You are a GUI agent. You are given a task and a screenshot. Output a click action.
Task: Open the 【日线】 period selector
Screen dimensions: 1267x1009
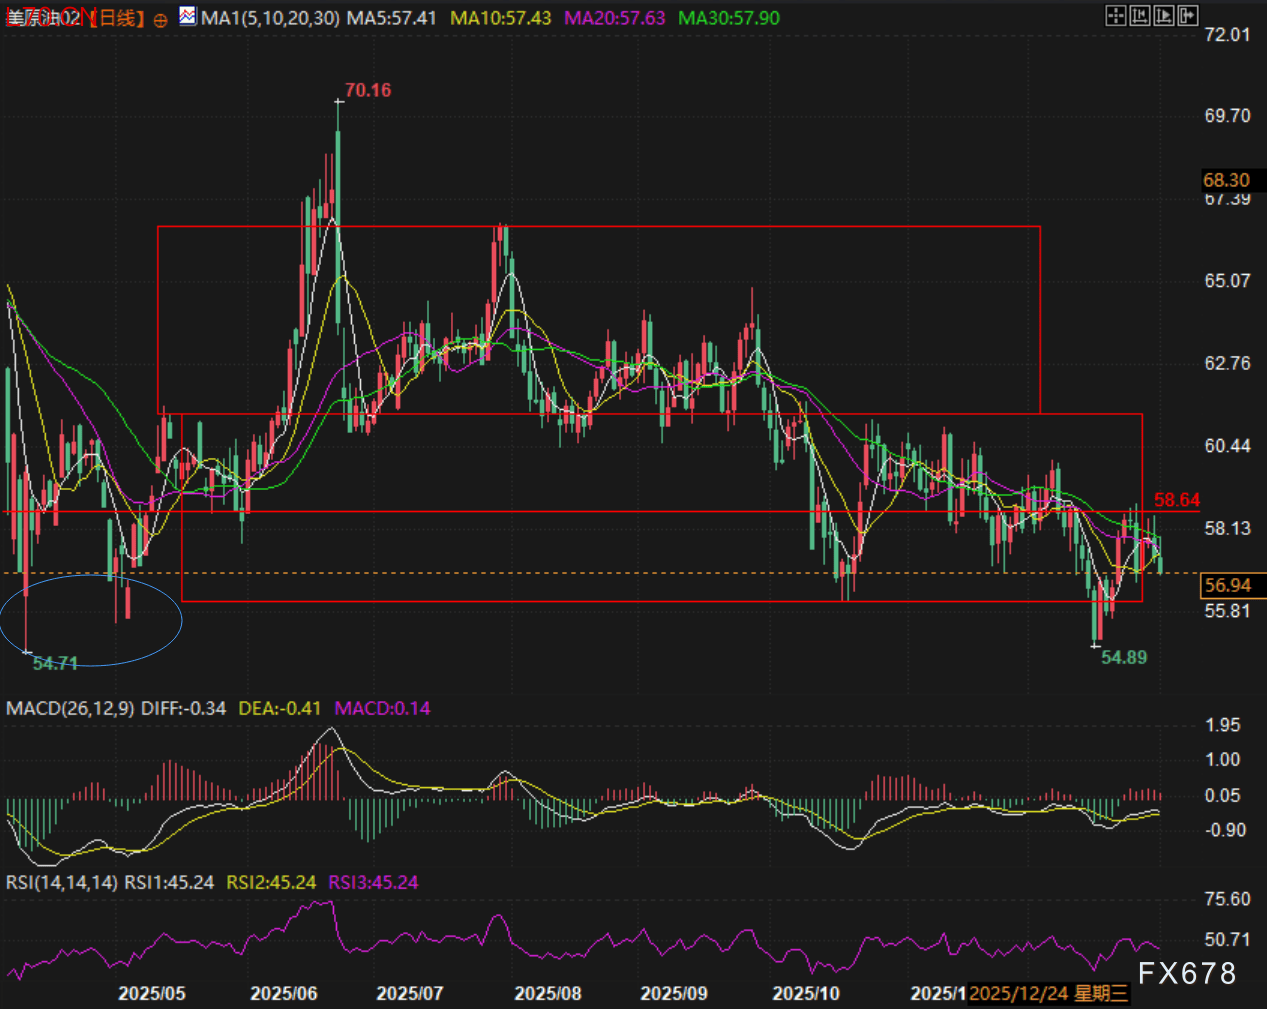coord(117,18)
